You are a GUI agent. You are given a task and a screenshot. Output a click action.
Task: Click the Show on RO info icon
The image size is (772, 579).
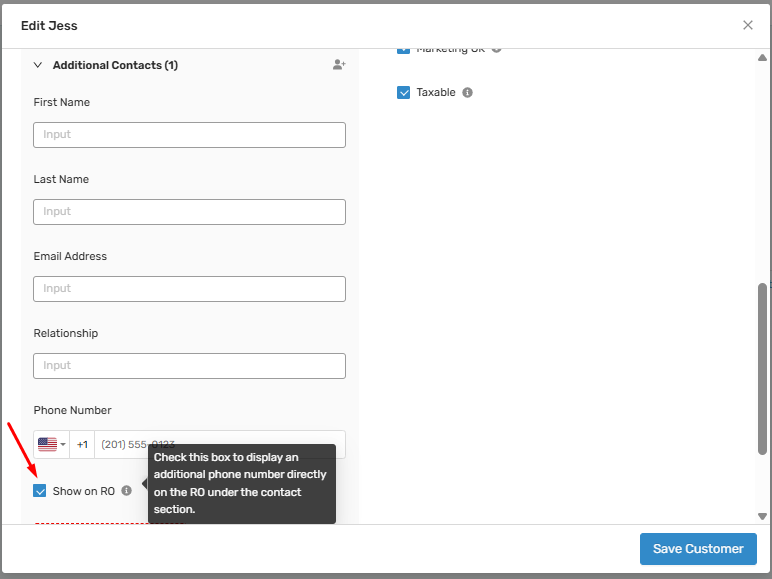coord(127,490)
